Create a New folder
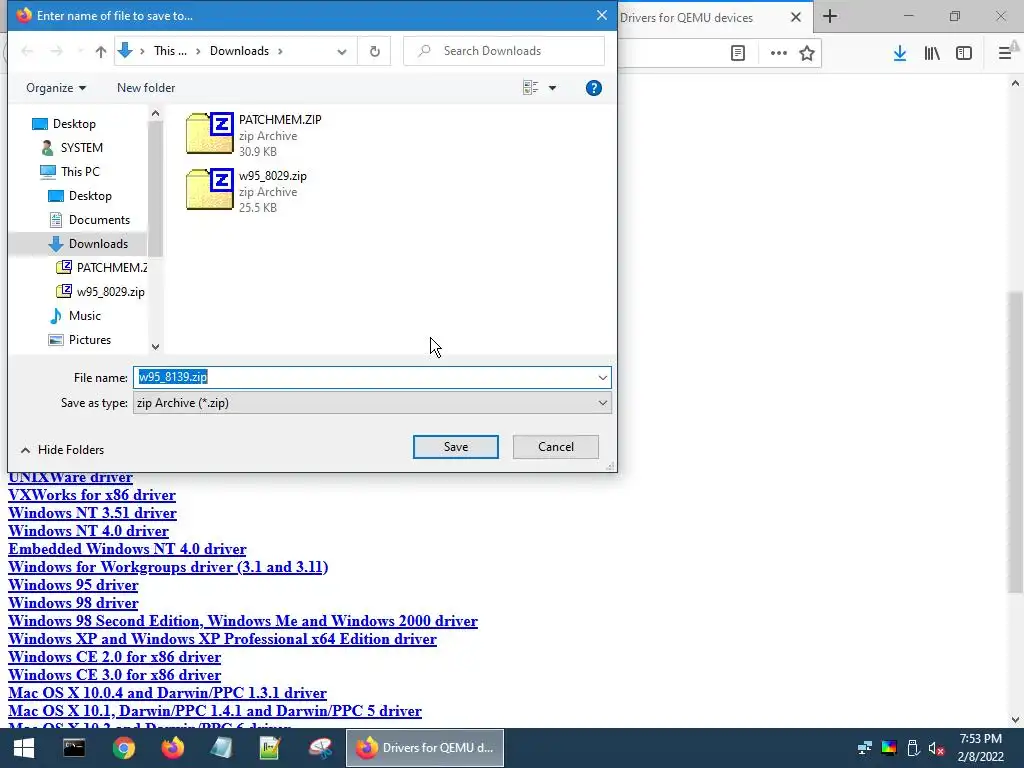 pyautogui.click(x=146, y=88)
